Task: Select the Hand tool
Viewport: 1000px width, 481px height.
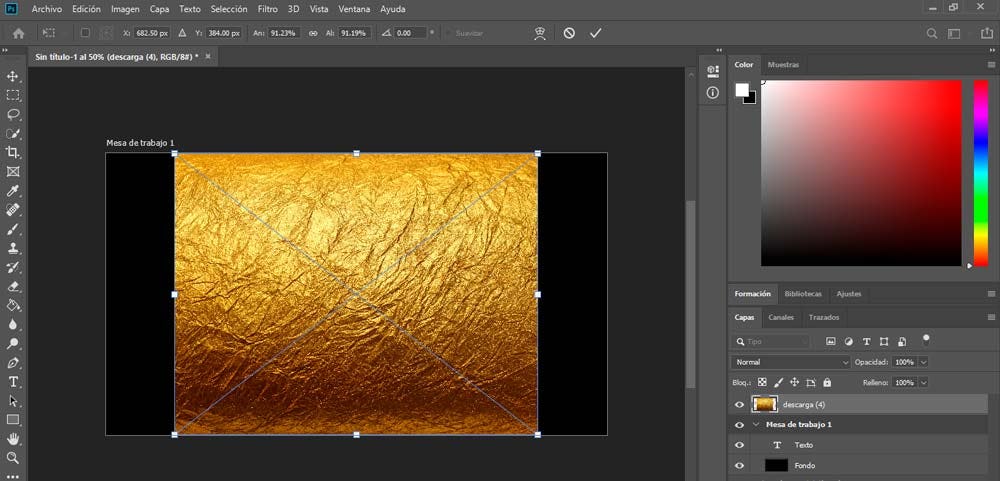Action: pos(13,438)
